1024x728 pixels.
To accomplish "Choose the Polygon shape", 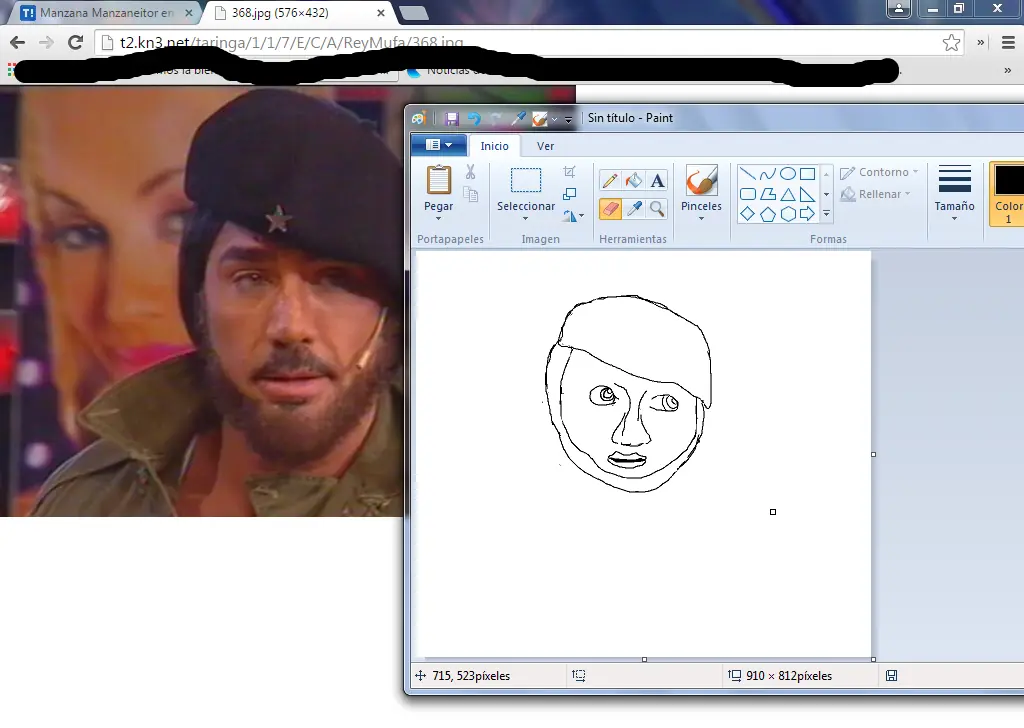I will (x=768, y=194).
